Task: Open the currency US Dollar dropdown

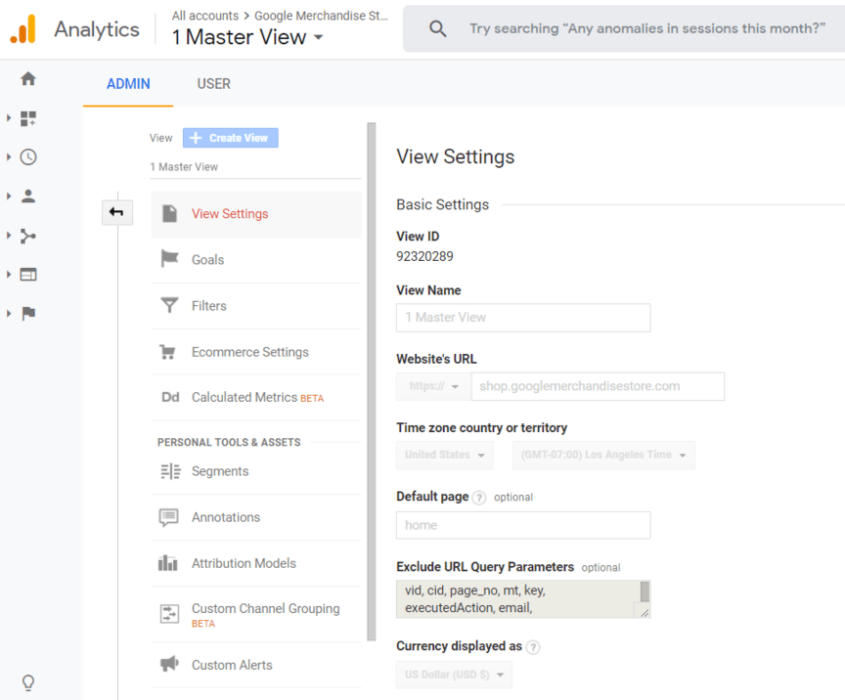Action: click(453, 675)
